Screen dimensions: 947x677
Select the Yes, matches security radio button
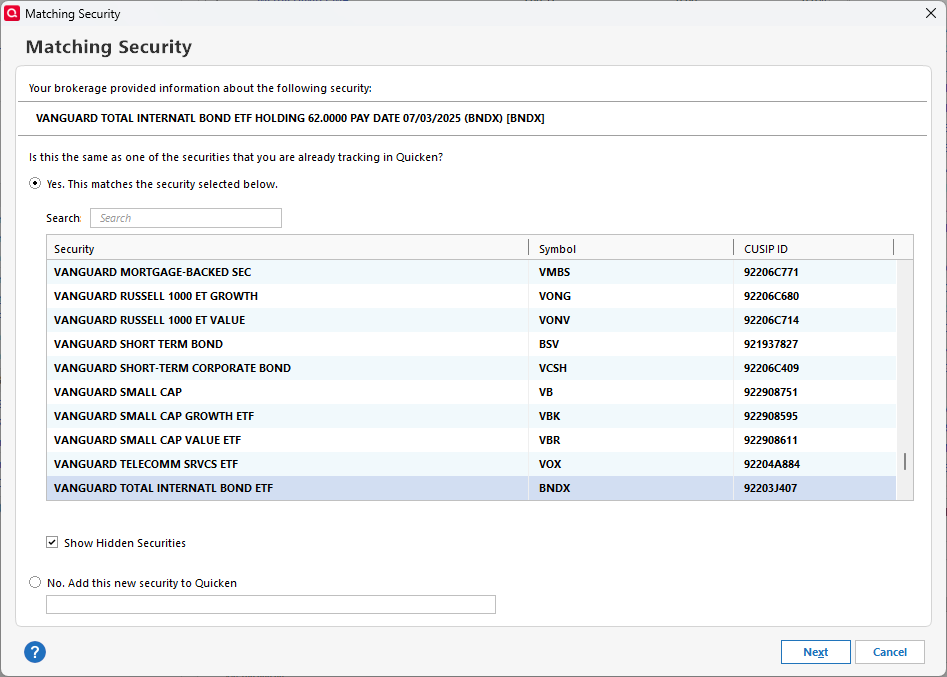(36, 184)
